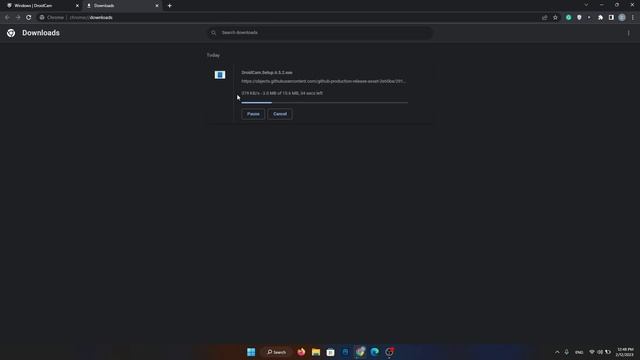Switch to the Windows | DroidCam tab
This screenshot has height=360, width=640.
(41, 6)
